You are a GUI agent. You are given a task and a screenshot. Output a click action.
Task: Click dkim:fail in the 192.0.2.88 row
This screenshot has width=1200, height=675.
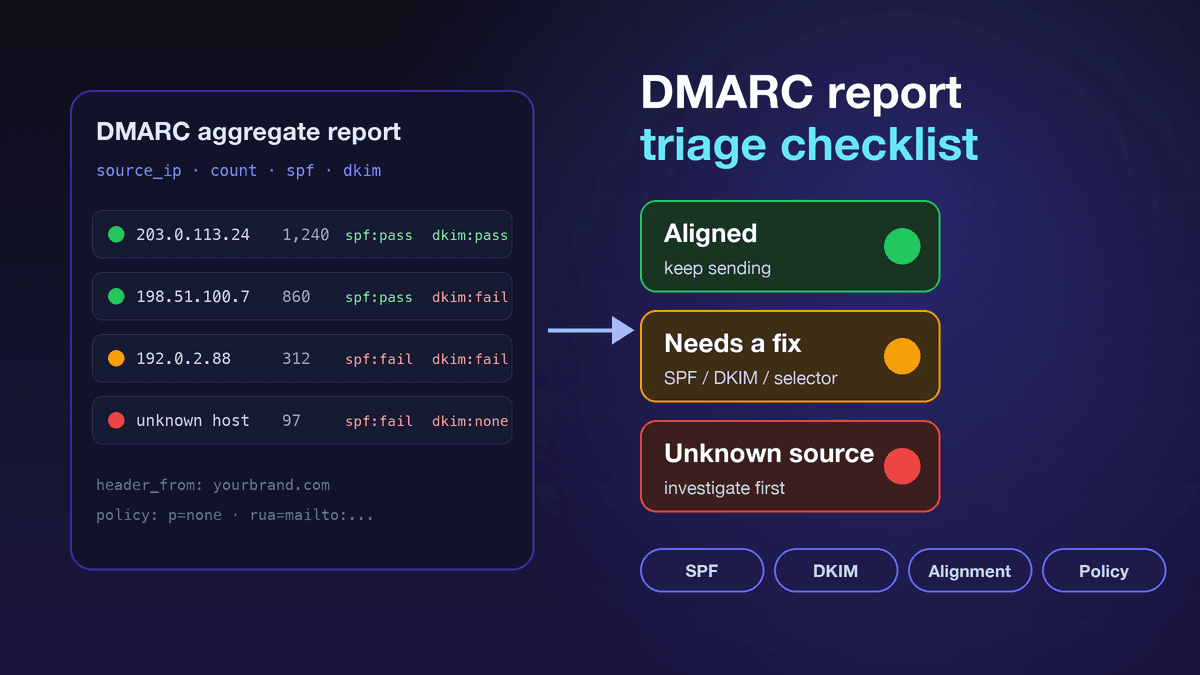coord(470,359)
